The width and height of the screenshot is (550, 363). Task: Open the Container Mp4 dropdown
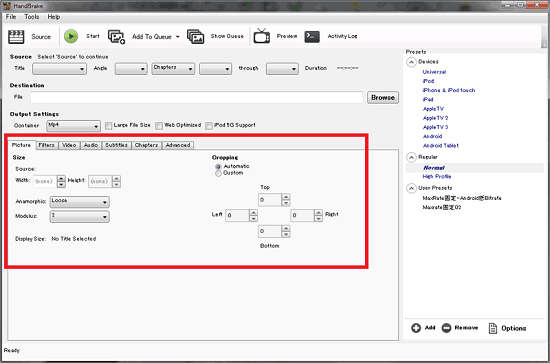pyautogui.click(x=73, y=126)
